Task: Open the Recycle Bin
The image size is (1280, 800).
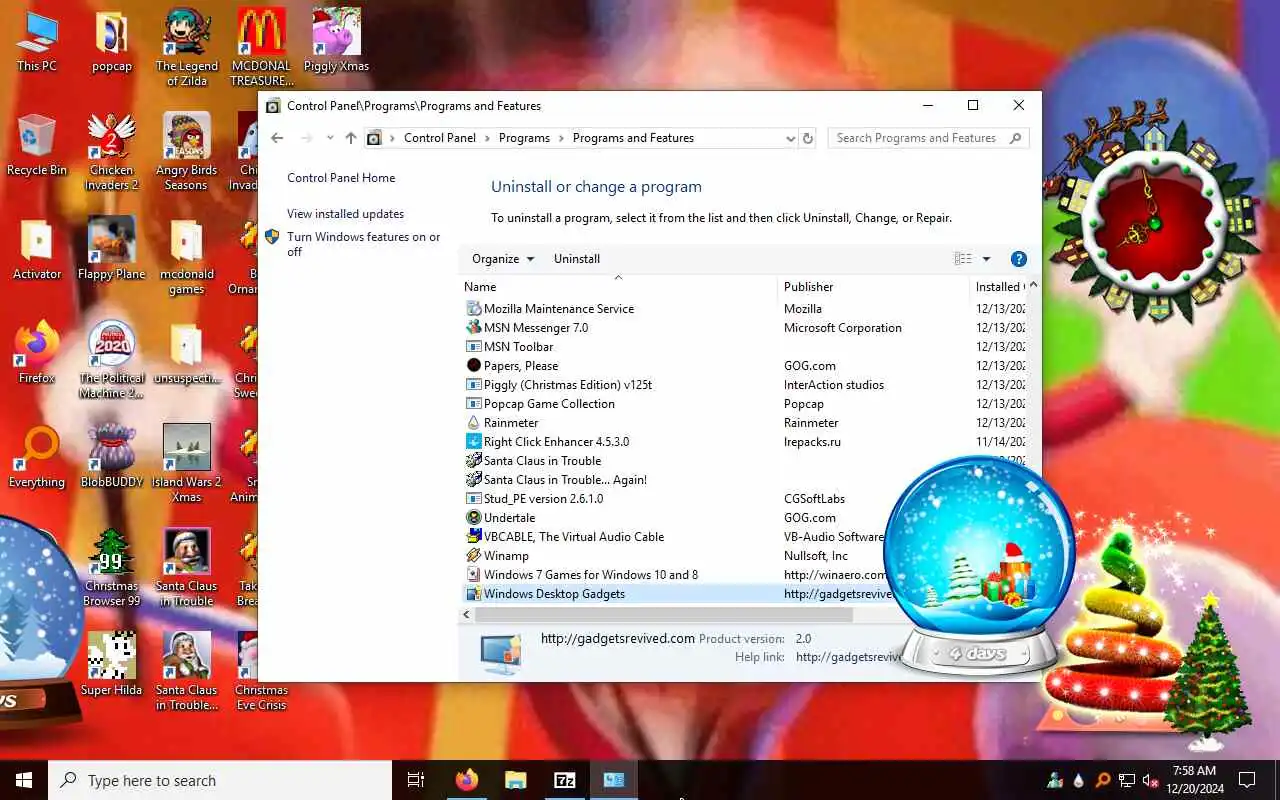Action: (x=37, y=145)
